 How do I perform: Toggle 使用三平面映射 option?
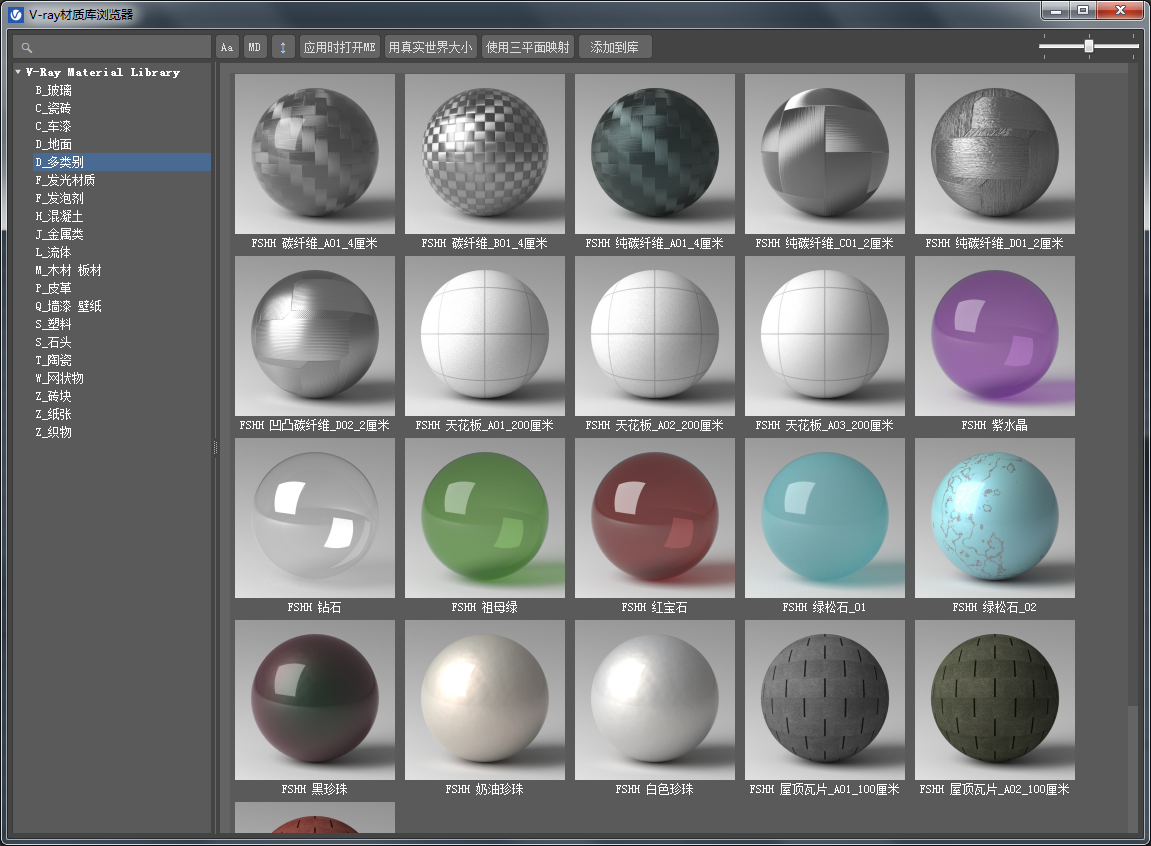pos(528,48)
